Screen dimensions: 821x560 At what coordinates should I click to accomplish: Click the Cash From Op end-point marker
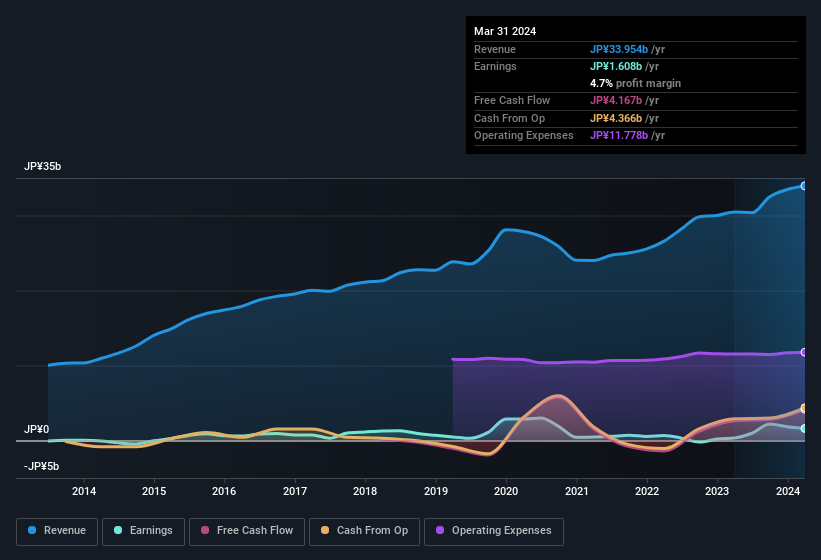coord(803,408)
